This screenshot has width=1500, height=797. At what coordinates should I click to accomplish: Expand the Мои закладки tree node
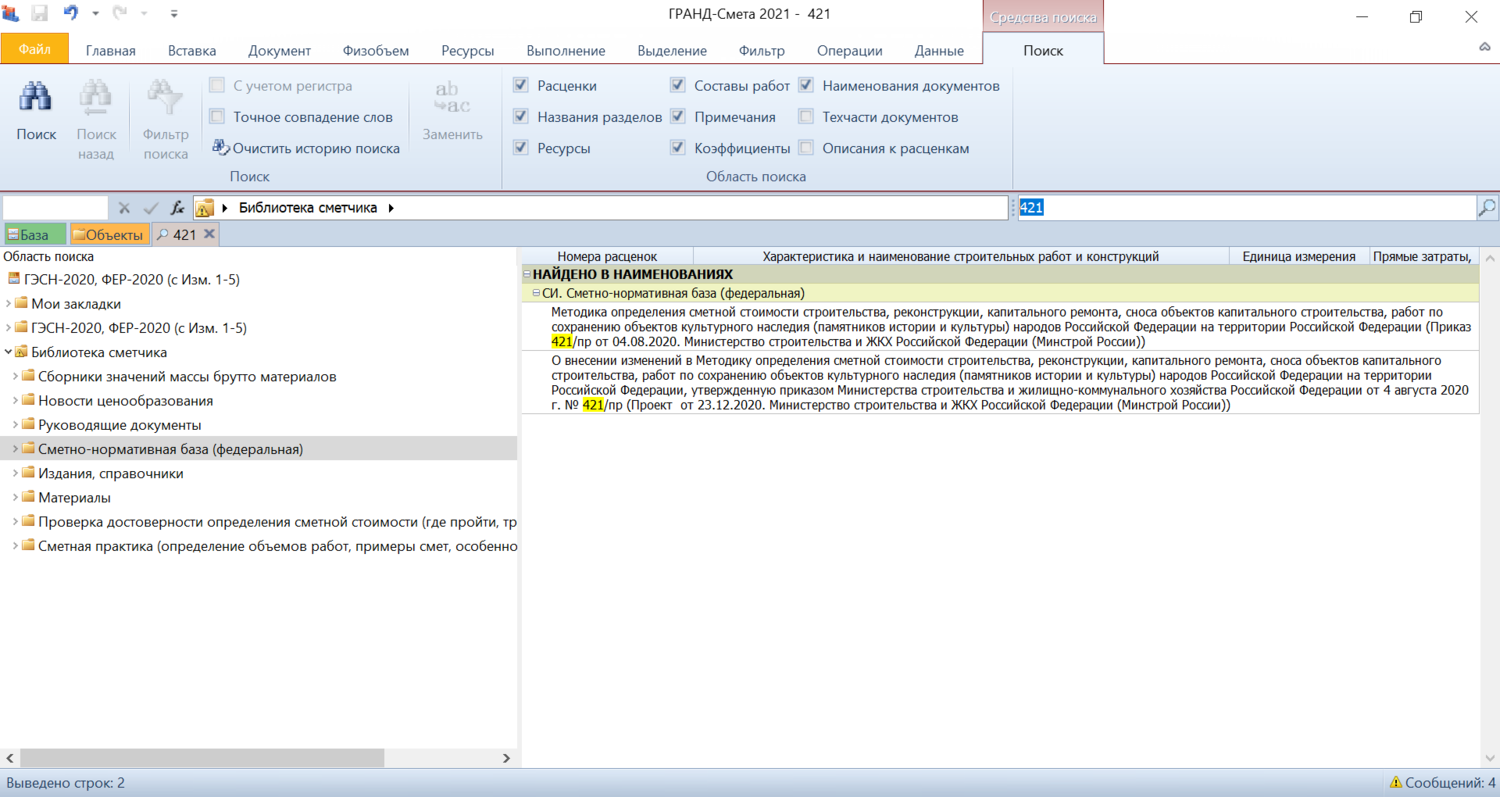(9, 304)
